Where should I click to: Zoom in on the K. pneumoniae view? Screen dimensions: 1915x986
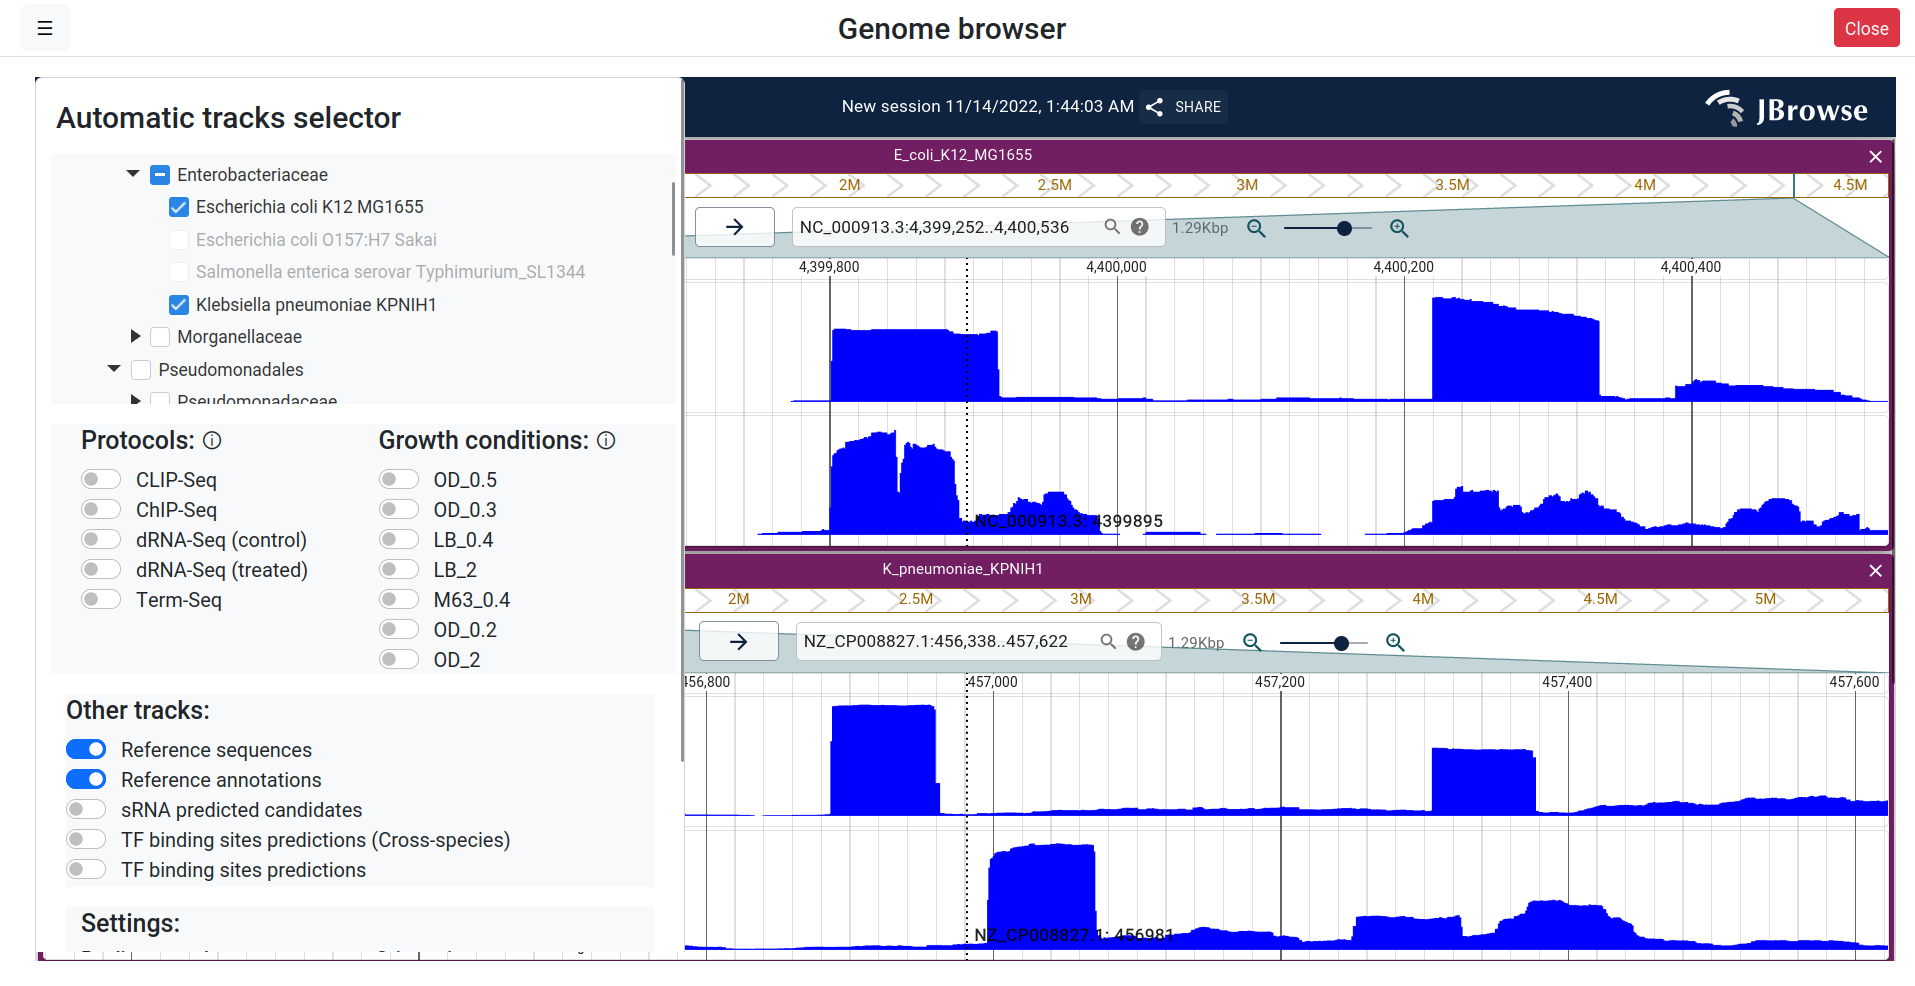[x=1395, y=643]
